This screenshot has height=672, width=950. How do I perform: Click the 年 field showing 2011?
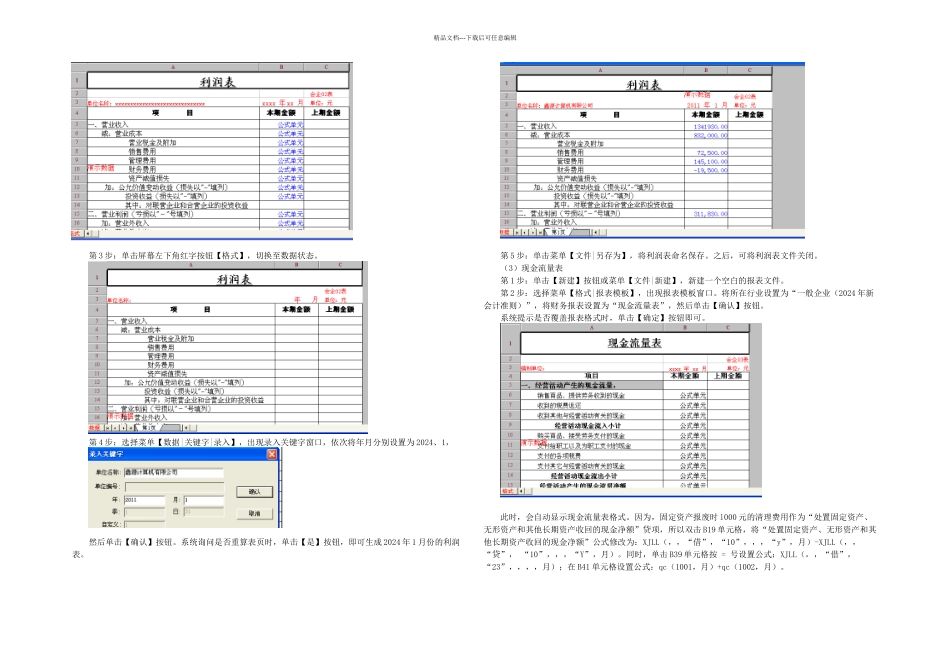[144, 500]
